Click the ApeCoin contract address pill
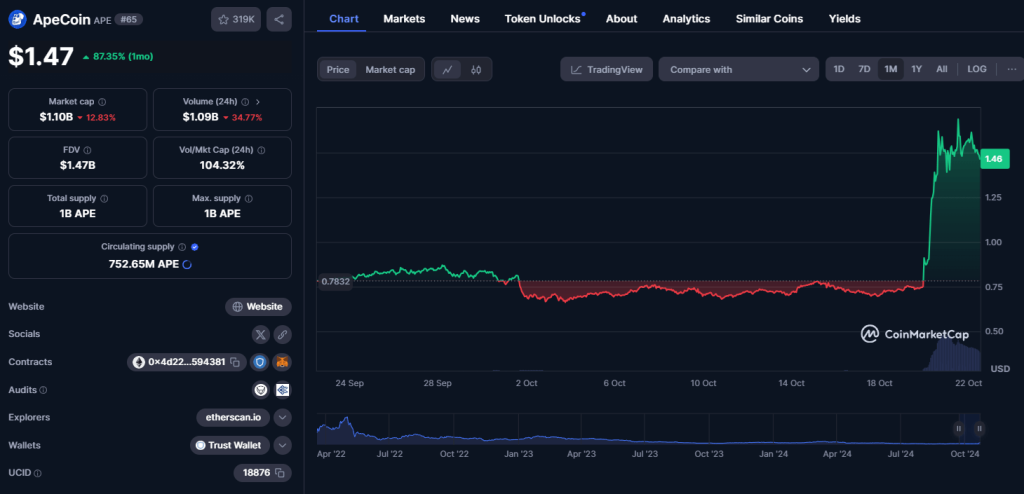The image size is (1024, 494). pyautogui.click(x=187, y=362)
